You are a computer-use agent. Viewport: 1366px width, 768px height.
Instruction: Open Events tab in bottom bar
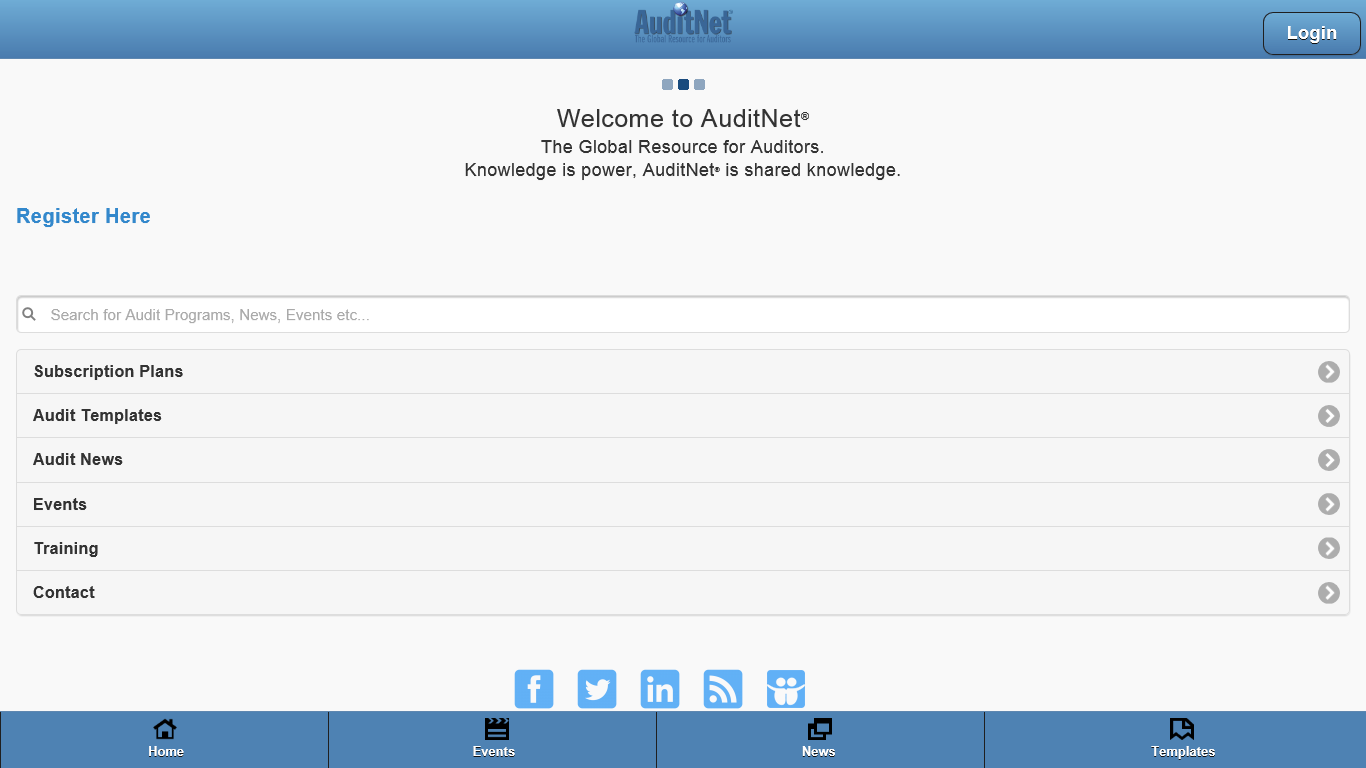point(493,739)
